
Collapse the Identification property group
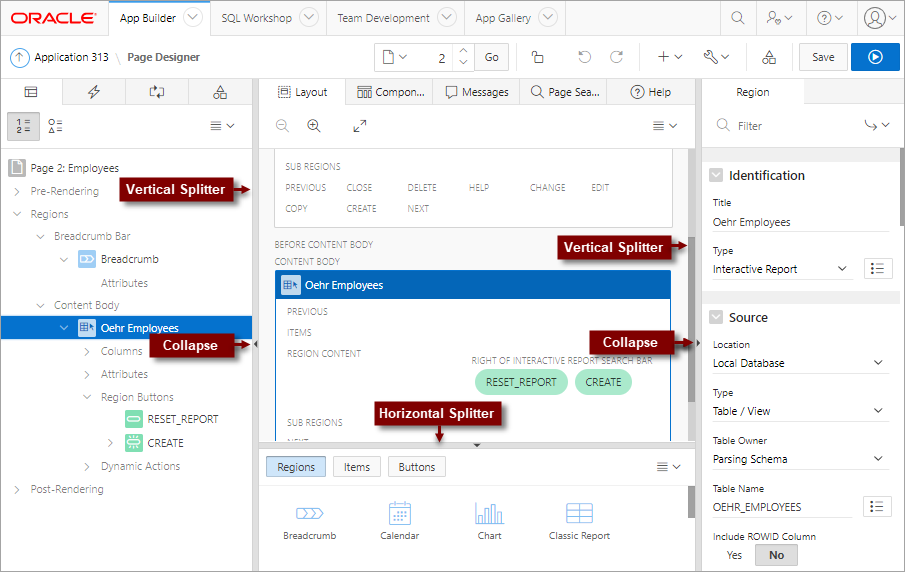click(716, 175)
